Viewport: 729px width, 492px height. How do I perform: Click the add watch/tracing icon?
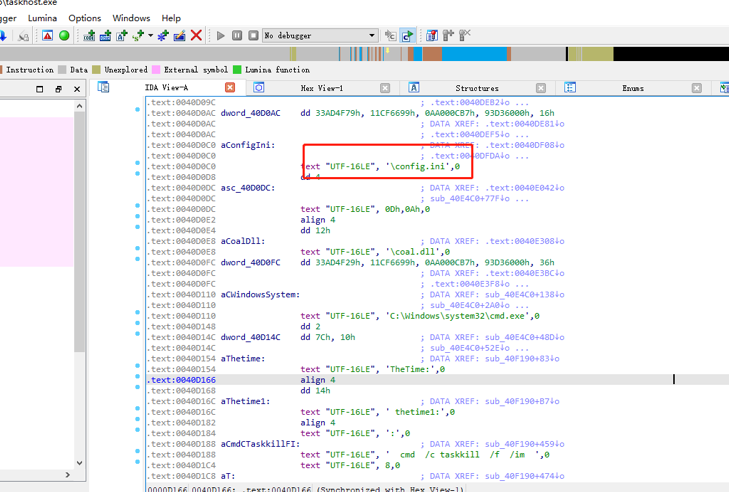448,35
